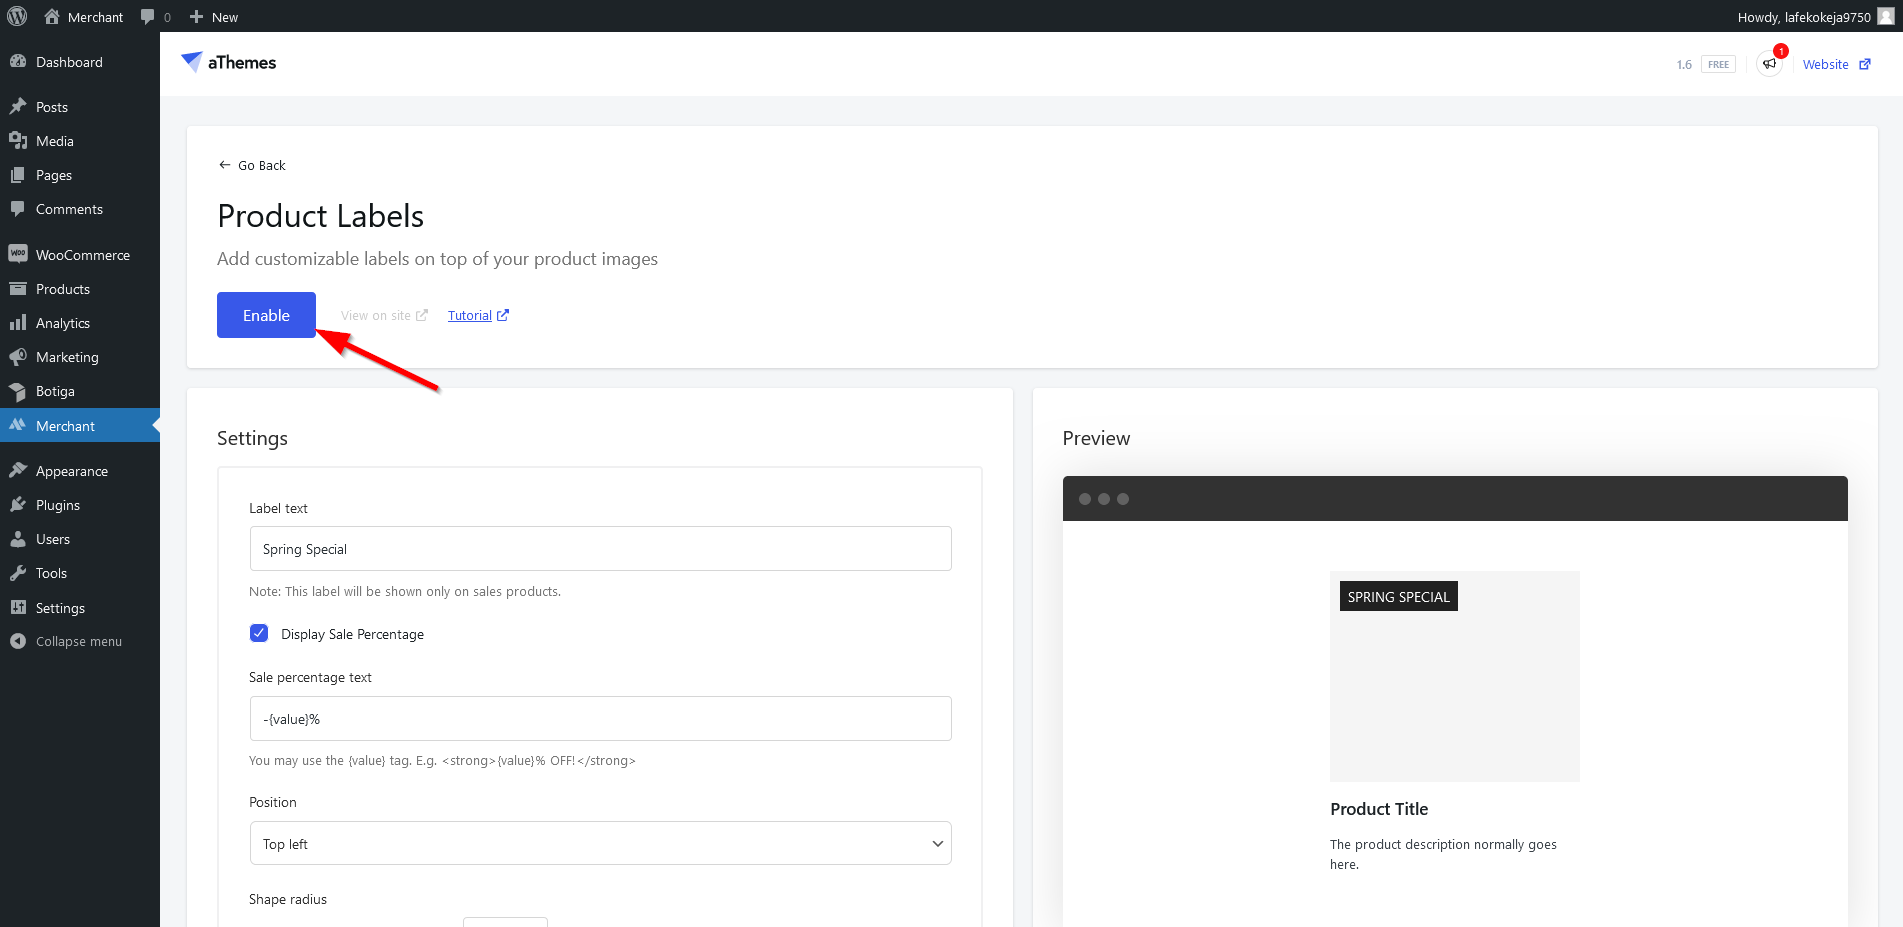Click the Dashboard gauge icon
This screenshot has height=927, width=1903.
click(18, 62)
